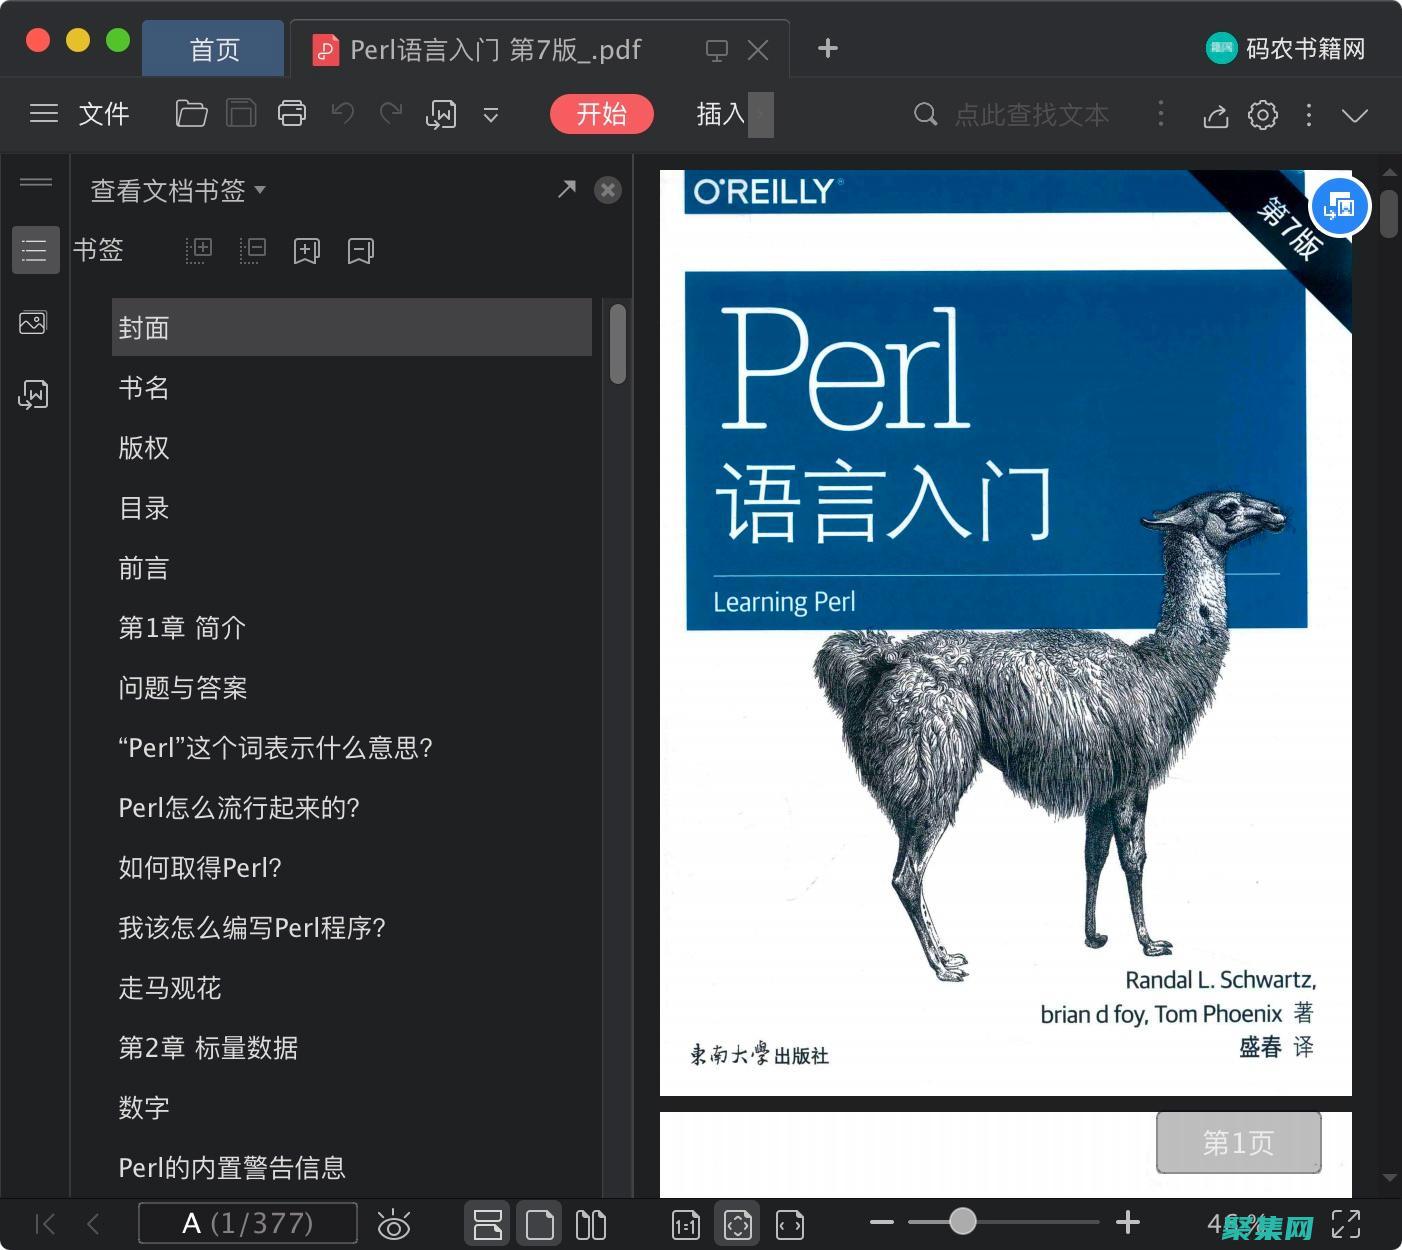Click the share icon near the search bar
This screenshot has height=1250, width=1402.
(1215, 115)
